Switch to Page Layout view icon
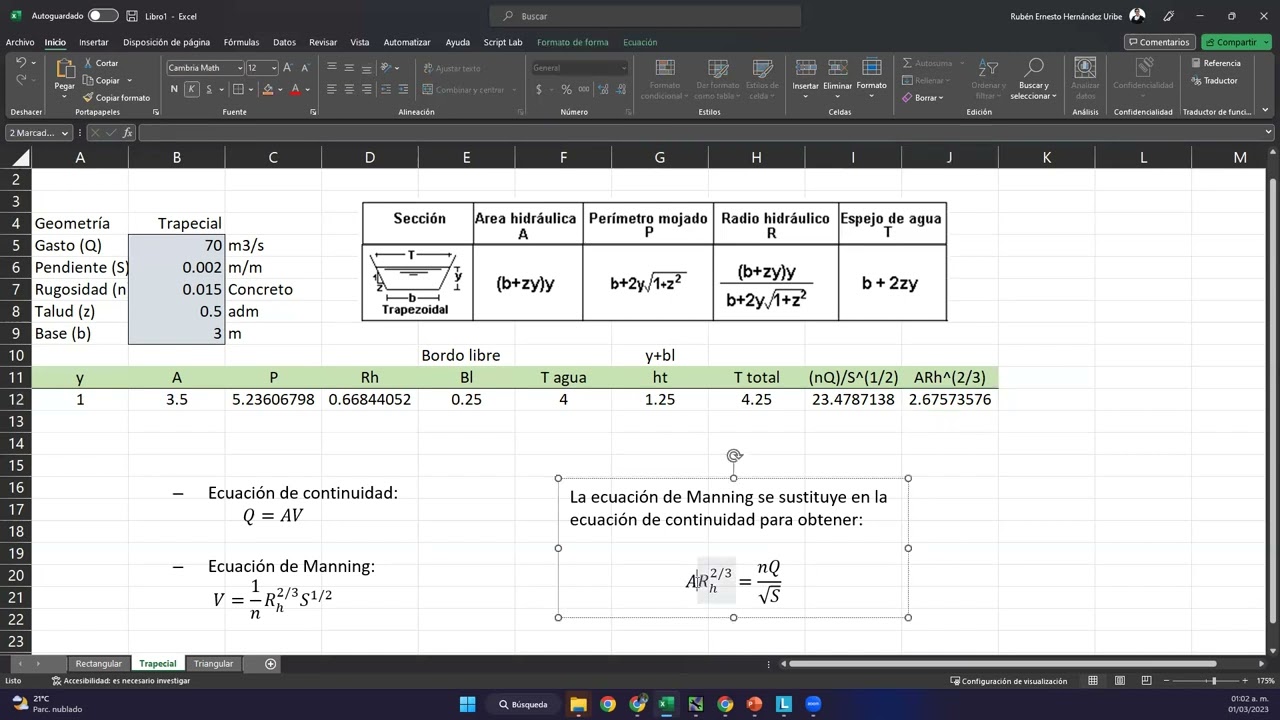 (x=1118, y=681)
